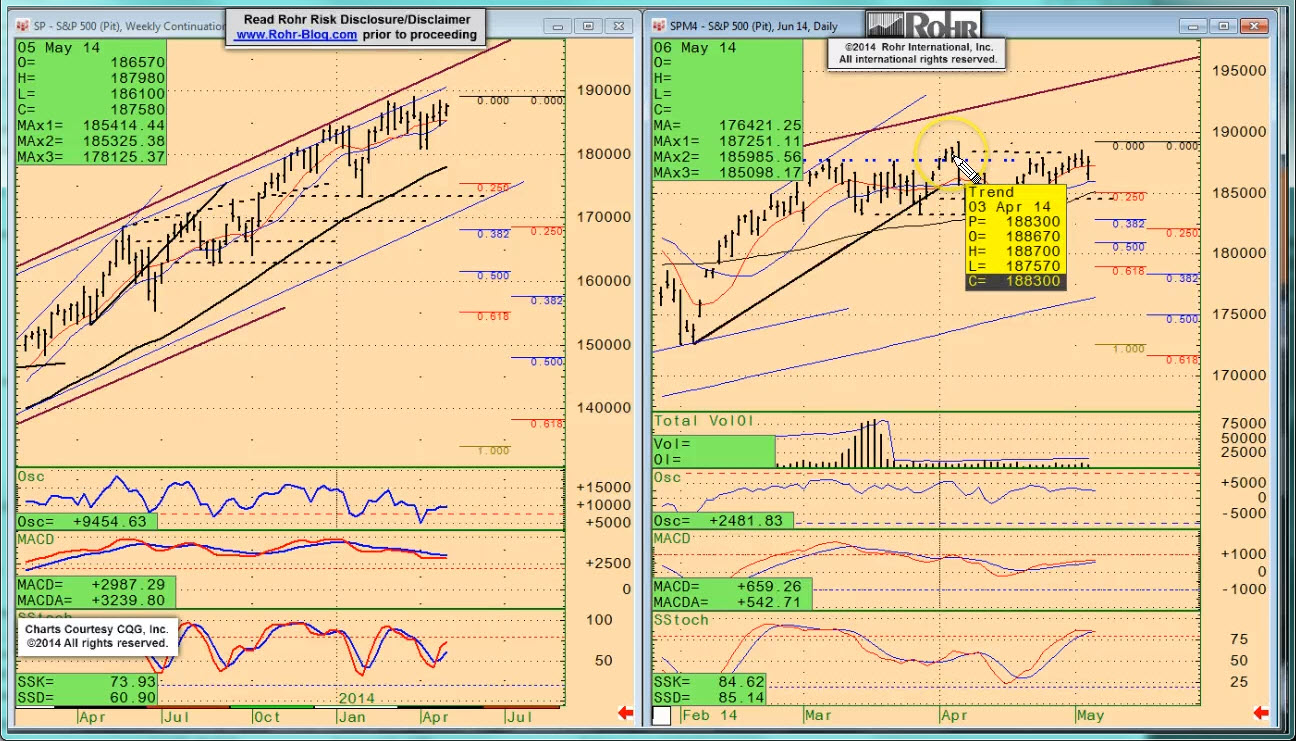The height and width of the screenshot is (741, 1296).
Task: Click red scroll arrow on weekly chart
Action: pyautogui.click(x=626, y=713)
